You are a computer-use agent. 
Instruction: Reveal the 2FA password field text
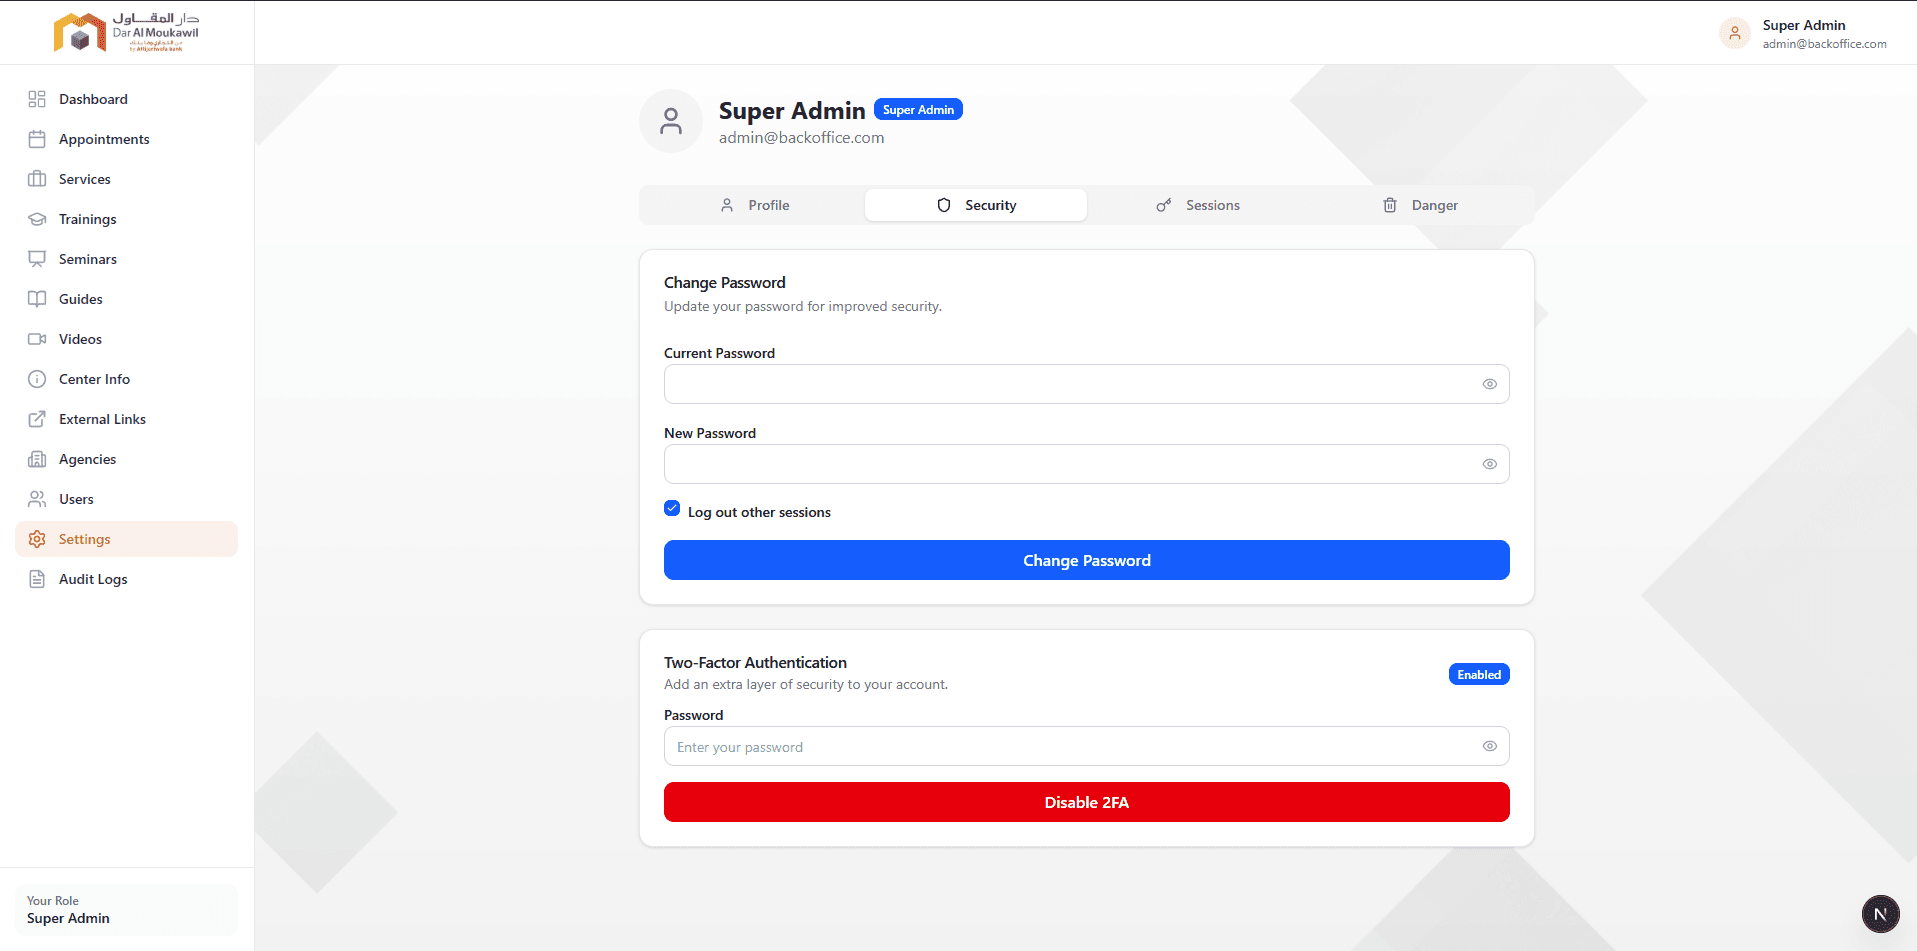[x=1489, y=746]
